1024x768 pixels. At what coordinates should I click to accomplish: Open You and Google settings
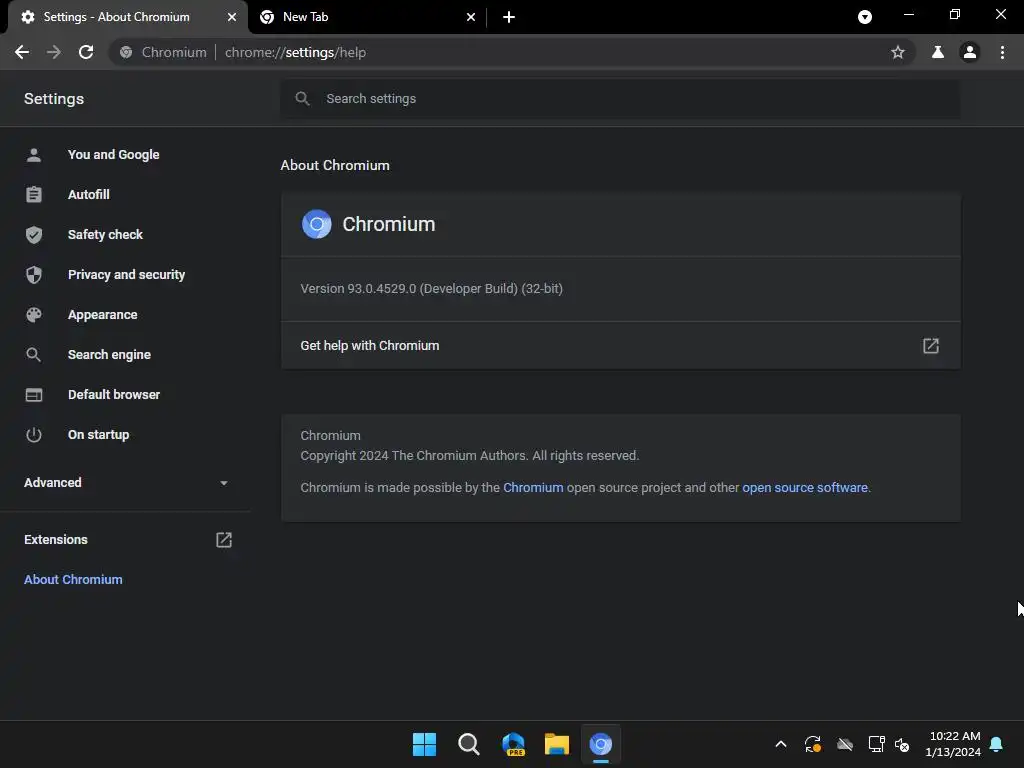114,155
